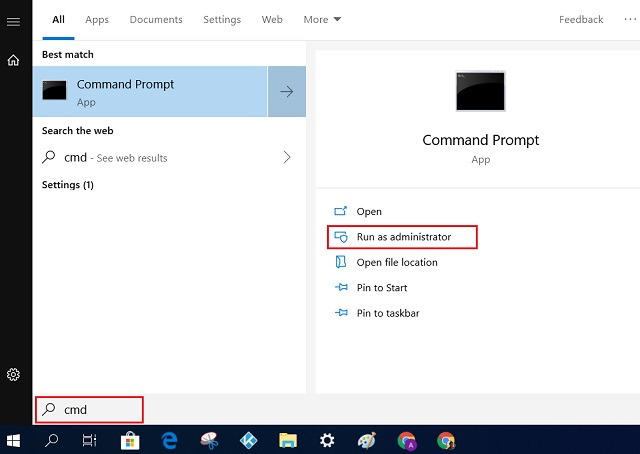Click large Command Prompt preview thumbnail
Image resolution: width=640 pixels, height=454 pixels.
(x=480, y=91)
